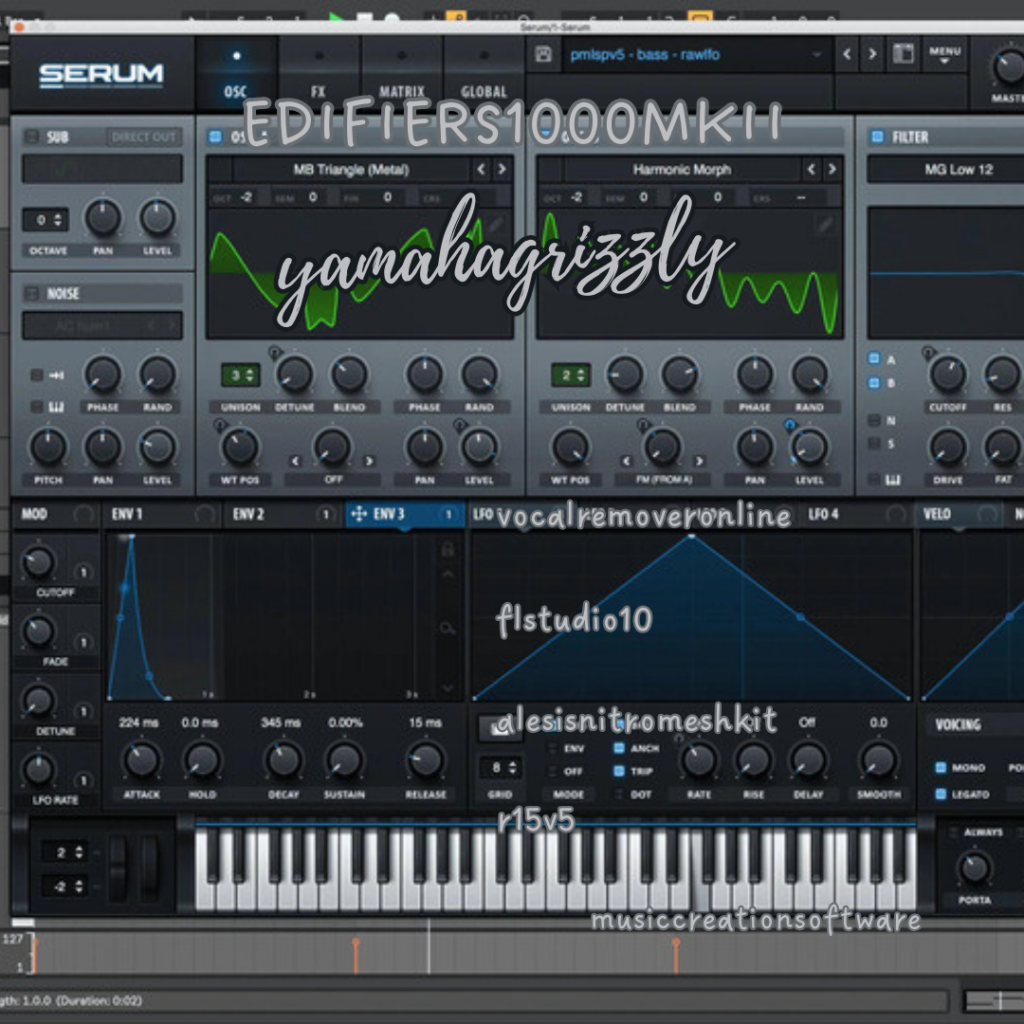Go to the next preset
This screenshot has width=1024, height=1024.
click(872, 54)
